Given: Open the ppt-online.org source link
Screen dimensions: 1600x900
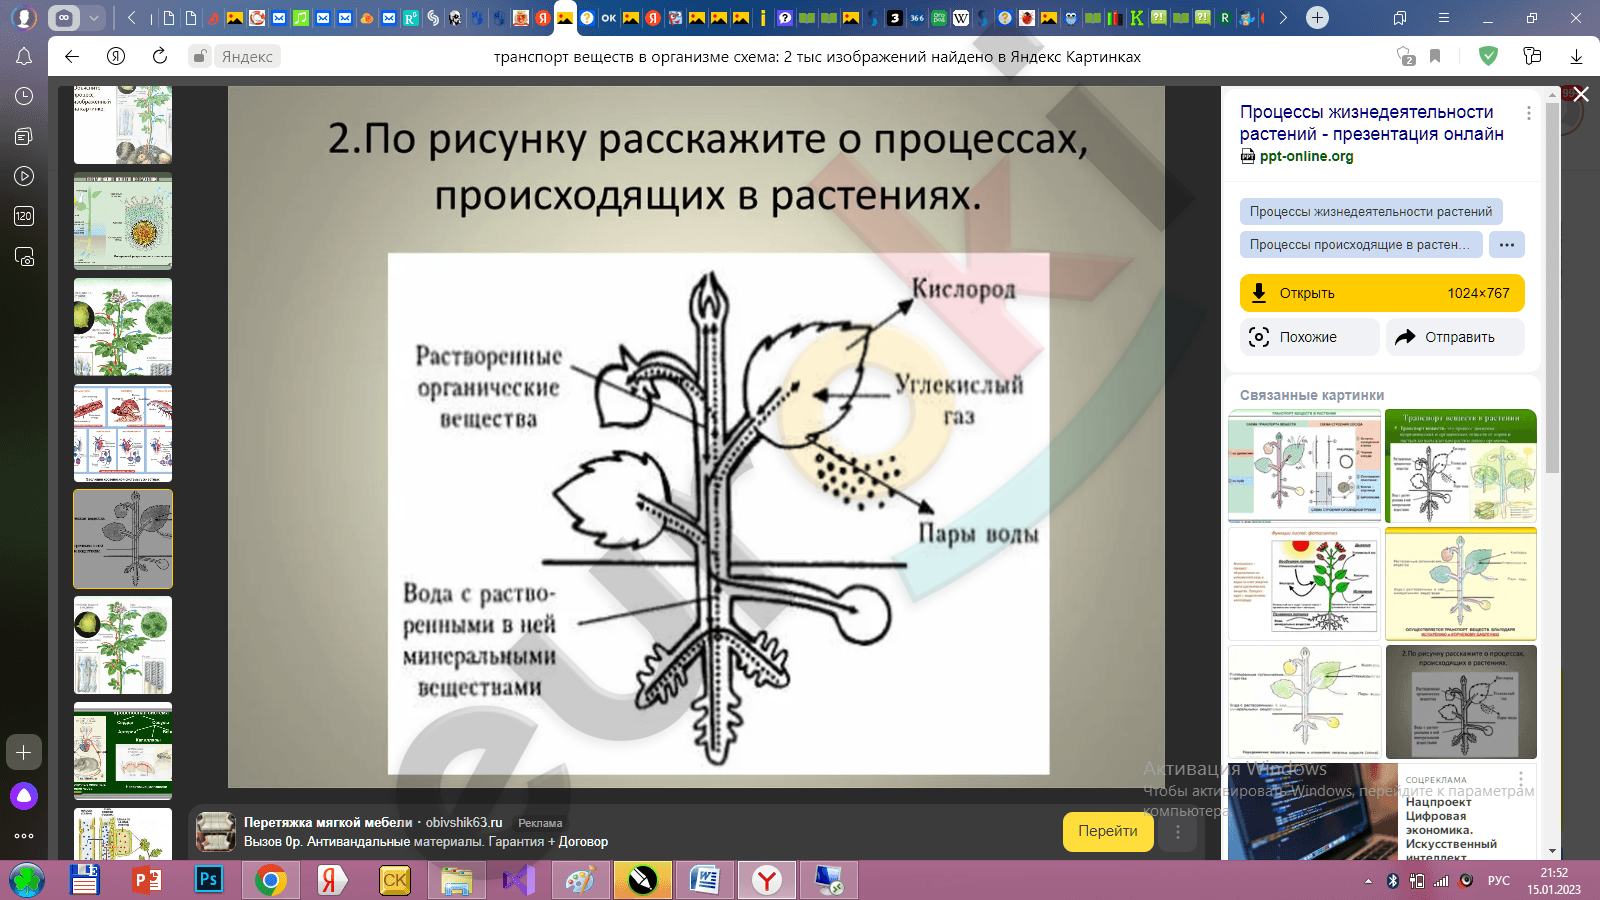Looking at the screenshot, I should (1306, 156).
